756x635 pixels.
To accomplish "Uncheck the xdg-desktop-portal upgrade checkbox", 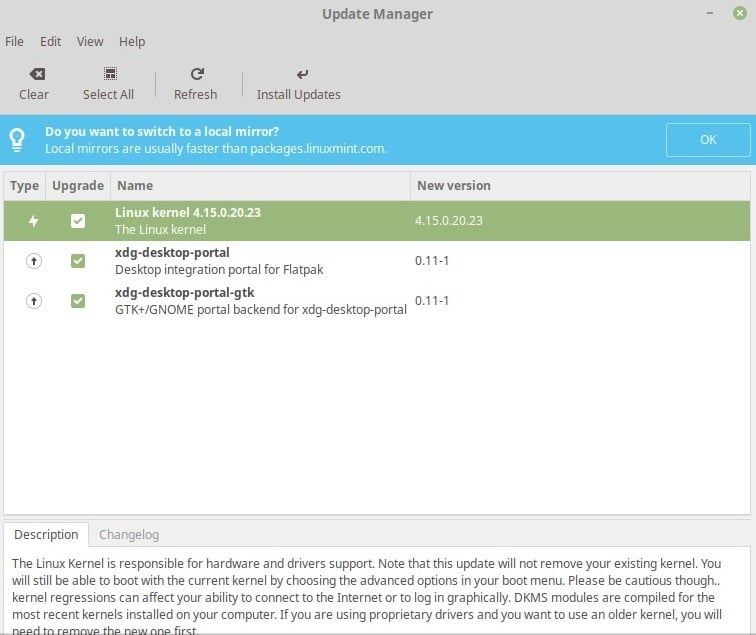I will 78,261.
